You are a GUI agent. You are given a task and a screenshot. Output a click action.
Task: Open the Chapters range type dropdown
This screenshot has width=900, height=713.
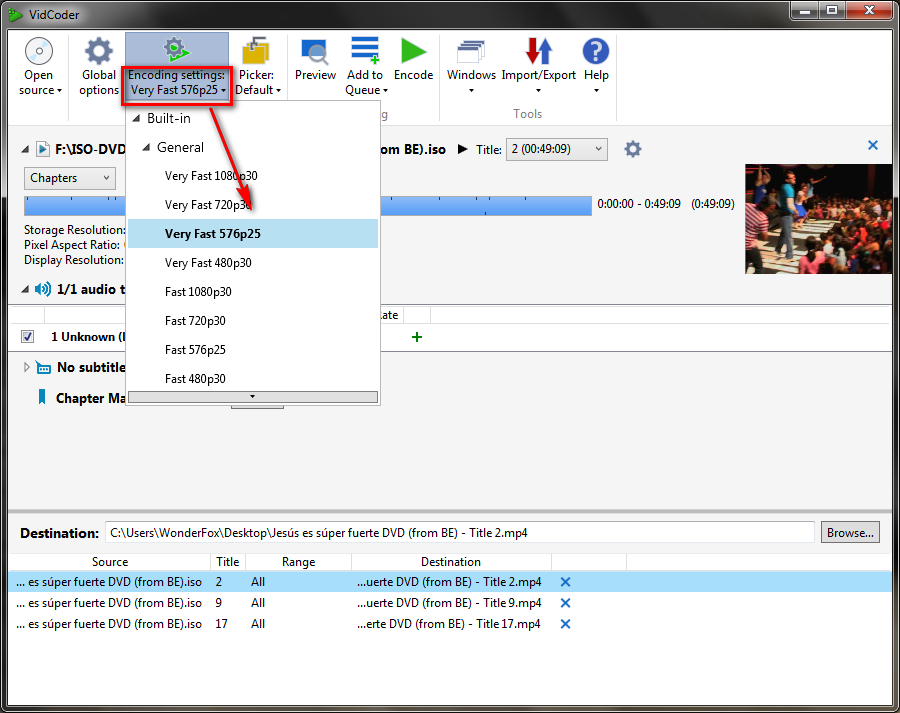click(x=70, y=178)
